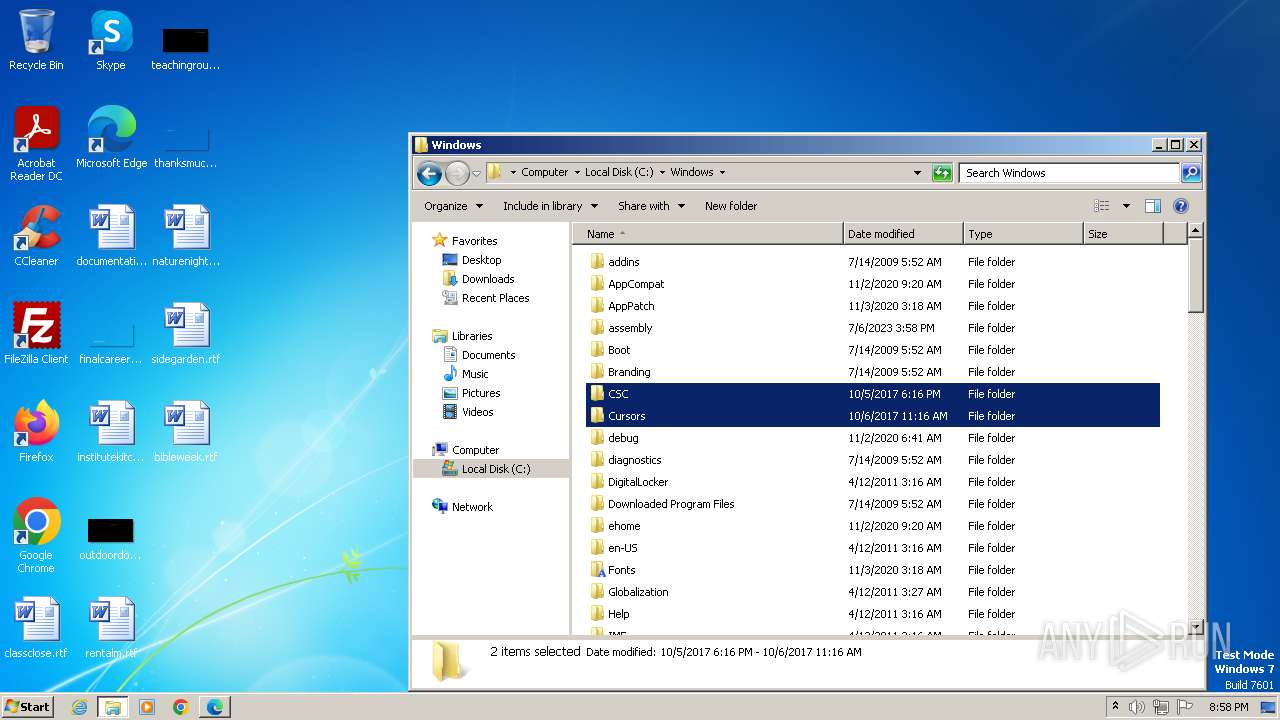Viewport: 1280px width, 720px height.
Task: Launch FileZilla Client shortcut
Action: (36, 334)
